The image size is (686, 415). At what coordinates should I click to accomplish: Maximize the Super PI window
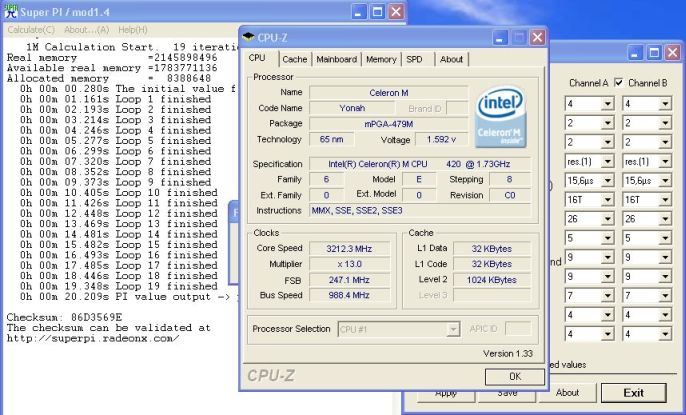tap(377, 11)
